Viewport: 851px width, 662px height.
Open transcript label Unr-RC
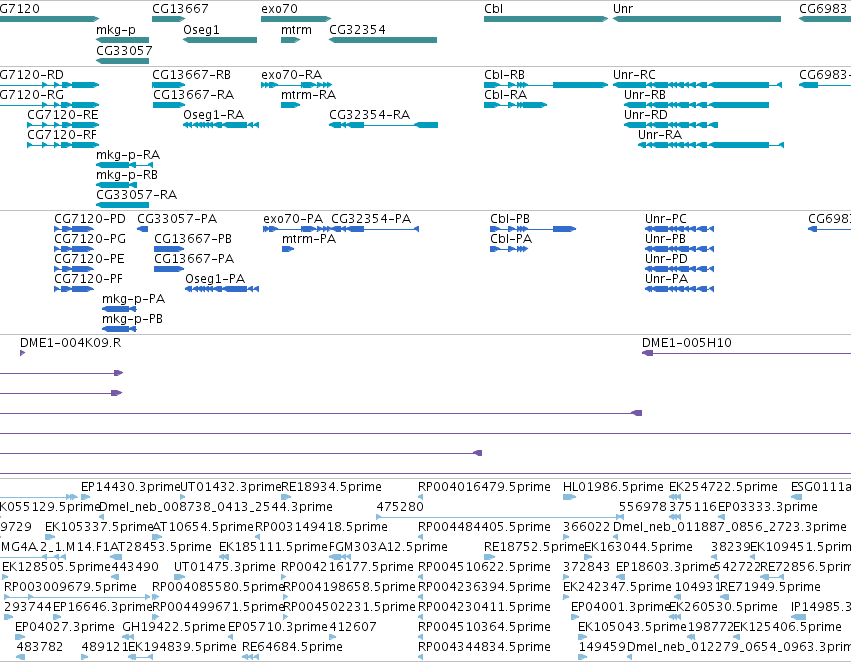click(x=634, y=74)
